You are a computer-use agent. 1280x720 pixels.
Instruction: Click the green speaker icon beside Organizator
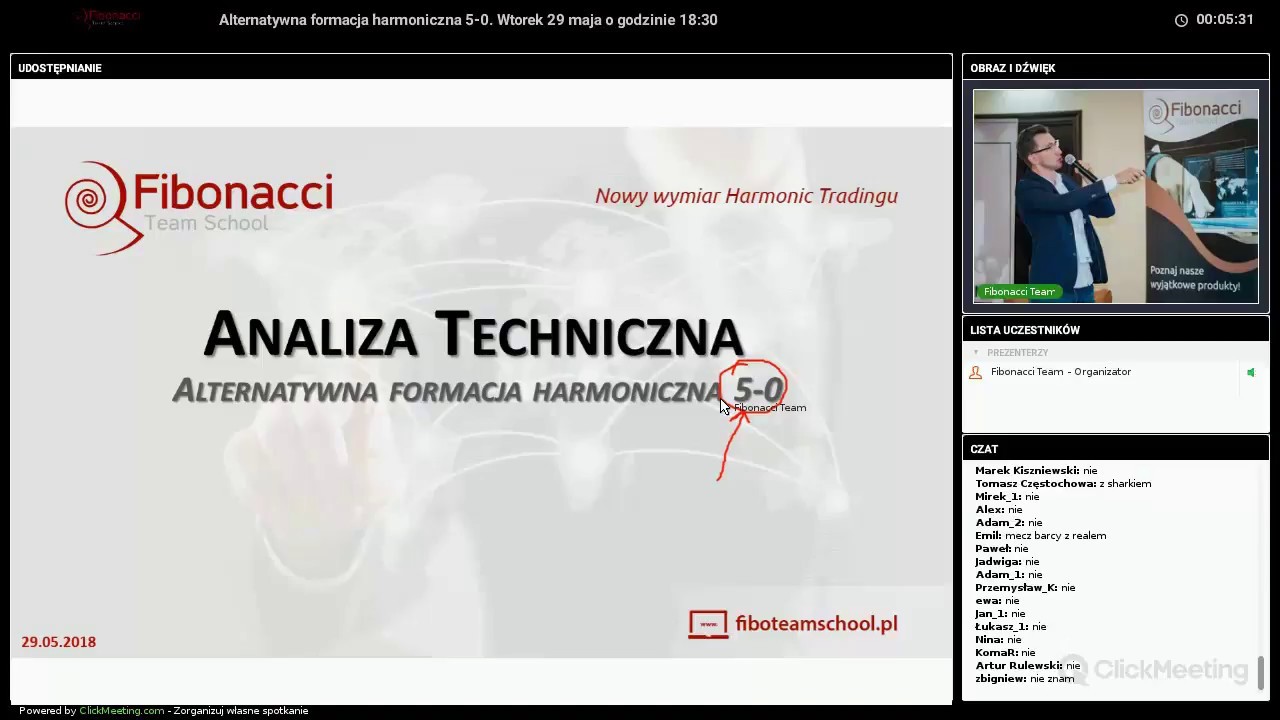[x=1250, y=372]
